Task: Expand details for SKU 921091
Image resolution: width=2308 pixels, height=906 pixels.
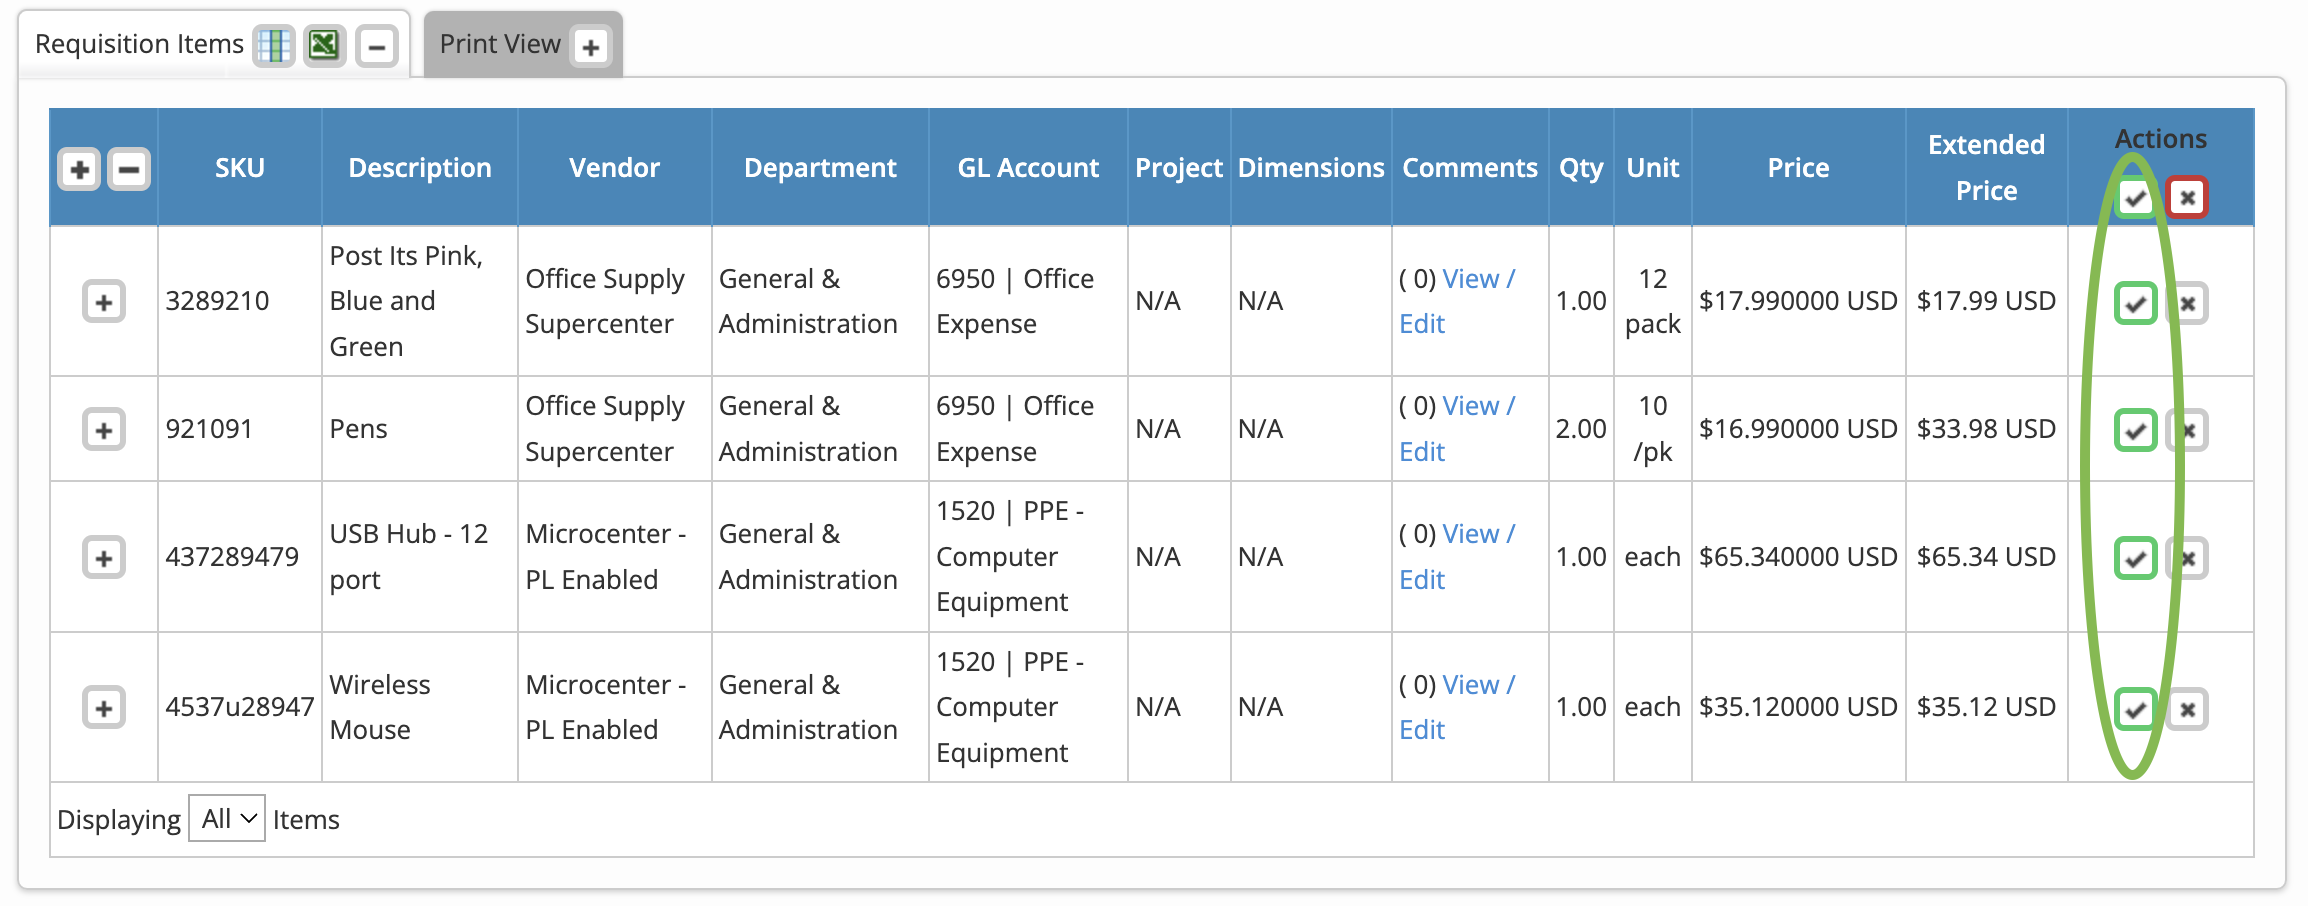Action: point(103,429)
